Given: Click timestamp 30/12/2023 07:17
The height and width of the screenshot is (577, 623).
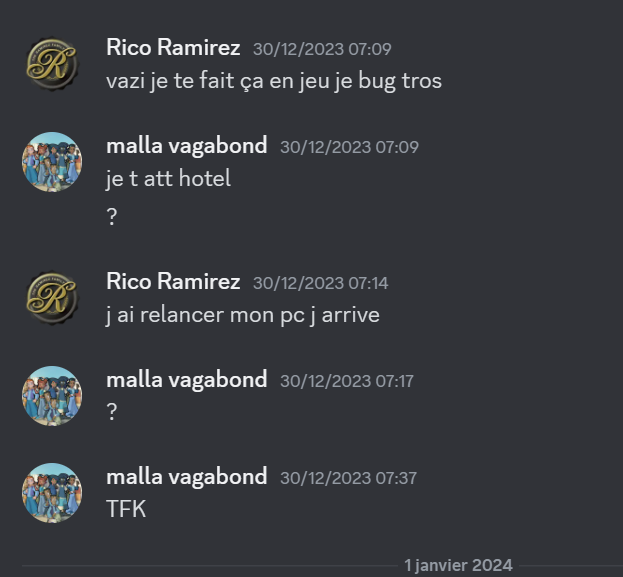Looking at the screenshot, I should point(347,381).
